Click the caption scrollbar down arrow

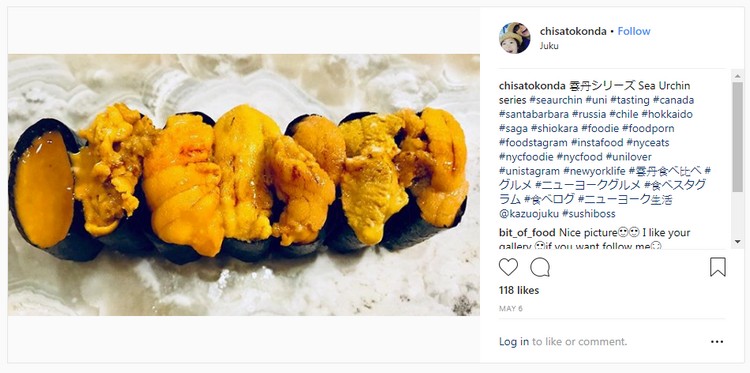coord(737,242)
